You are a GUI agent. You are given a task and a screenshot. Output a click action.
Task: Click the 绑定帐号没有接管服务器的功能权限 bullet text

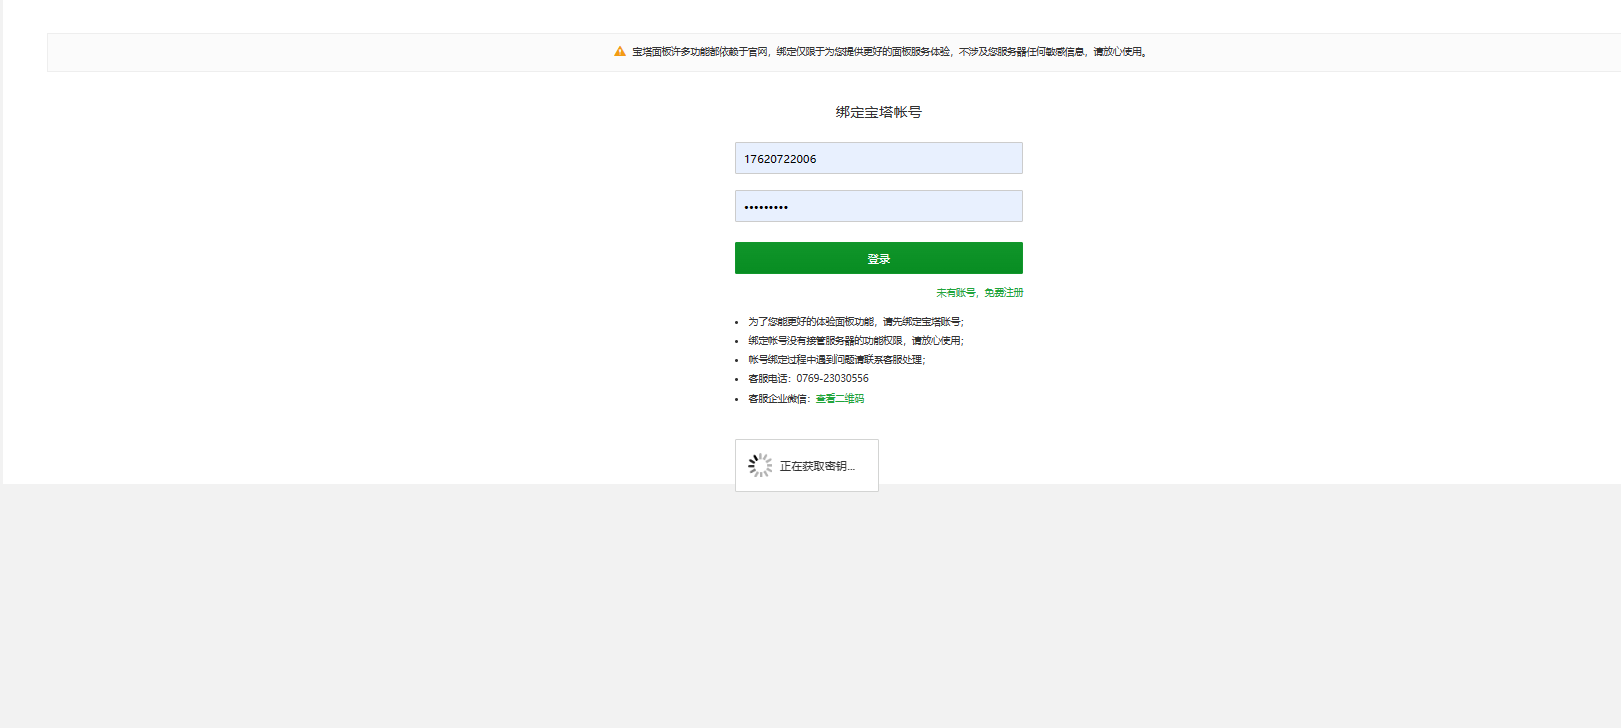(856, 341)
